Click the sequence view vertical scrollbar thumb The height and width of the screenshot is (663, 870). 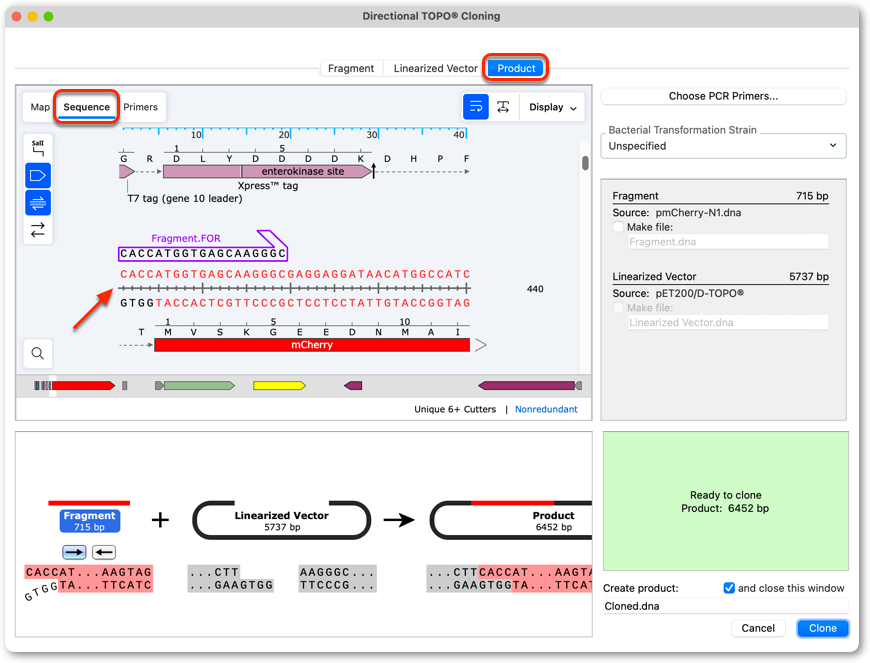click(585, 163)
